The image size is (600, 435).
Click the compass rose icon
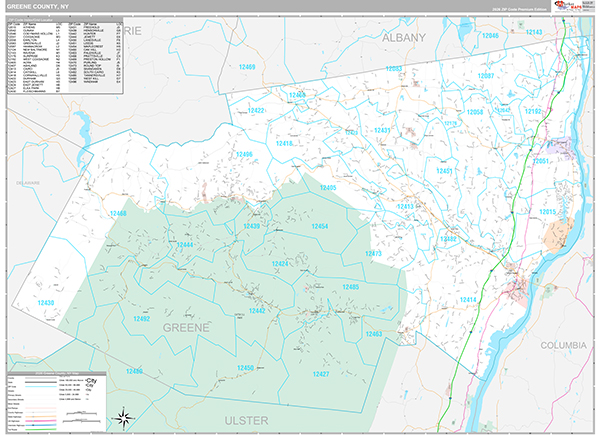click(x=123, y=417)
